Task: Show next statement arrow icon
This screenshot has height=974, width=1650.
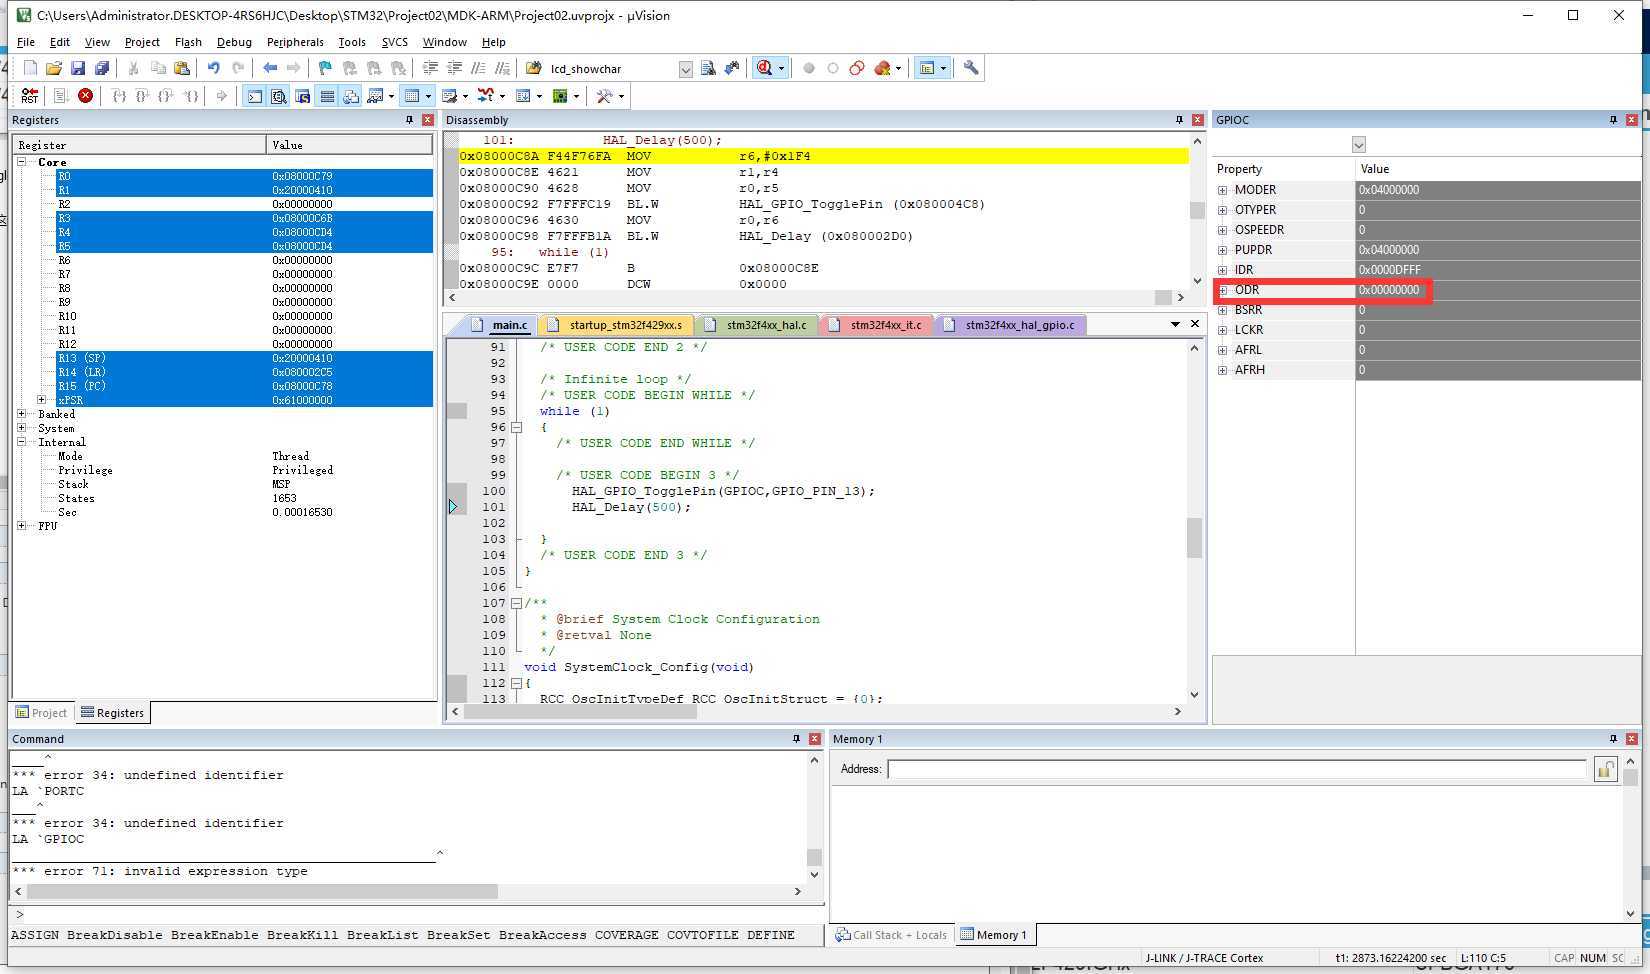Action: (x=222, y=96)
